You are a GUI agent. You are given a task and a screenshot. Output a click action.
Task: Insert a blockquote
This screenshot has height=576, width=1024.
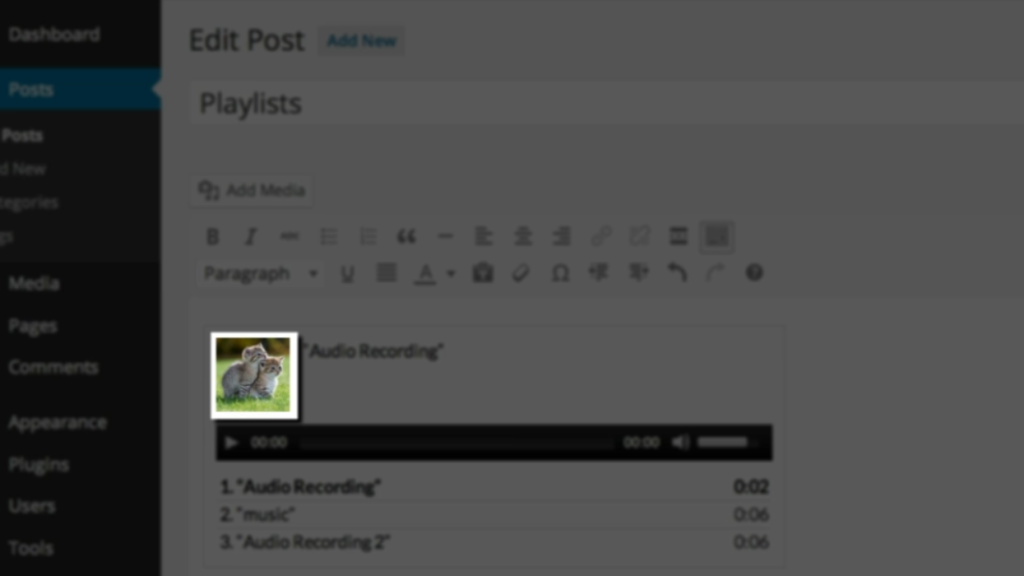coord(406,236)
